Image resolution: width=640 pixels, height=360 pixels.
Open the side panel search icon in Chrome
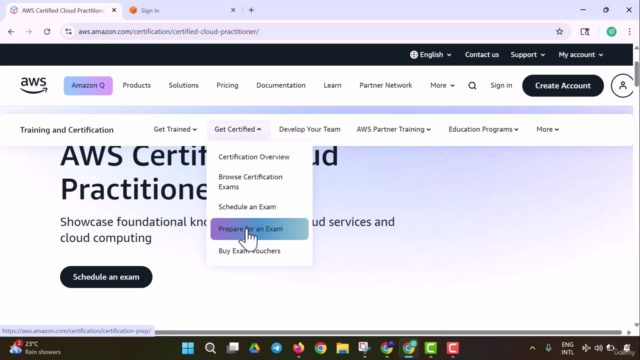pos(584,31)
